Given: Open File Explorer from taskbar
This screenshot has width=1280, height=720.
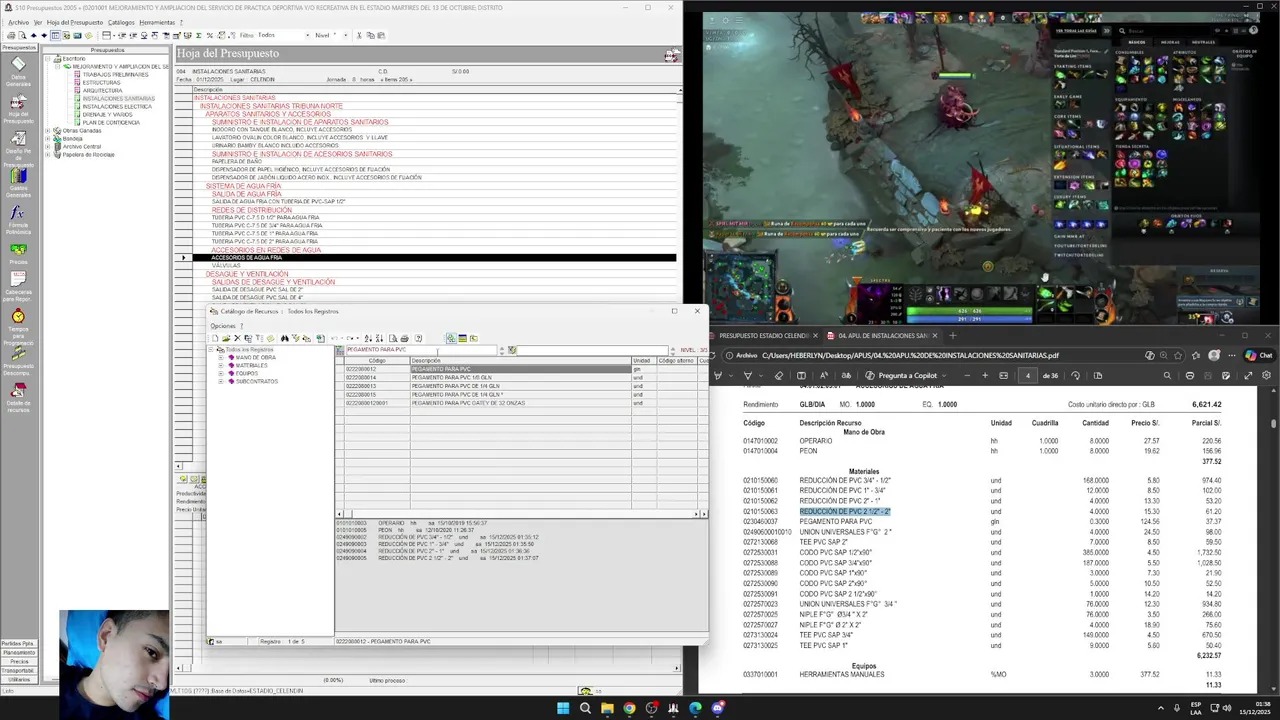Looking at the screenshot, I should pyautogui.click(x=607, y=708).
